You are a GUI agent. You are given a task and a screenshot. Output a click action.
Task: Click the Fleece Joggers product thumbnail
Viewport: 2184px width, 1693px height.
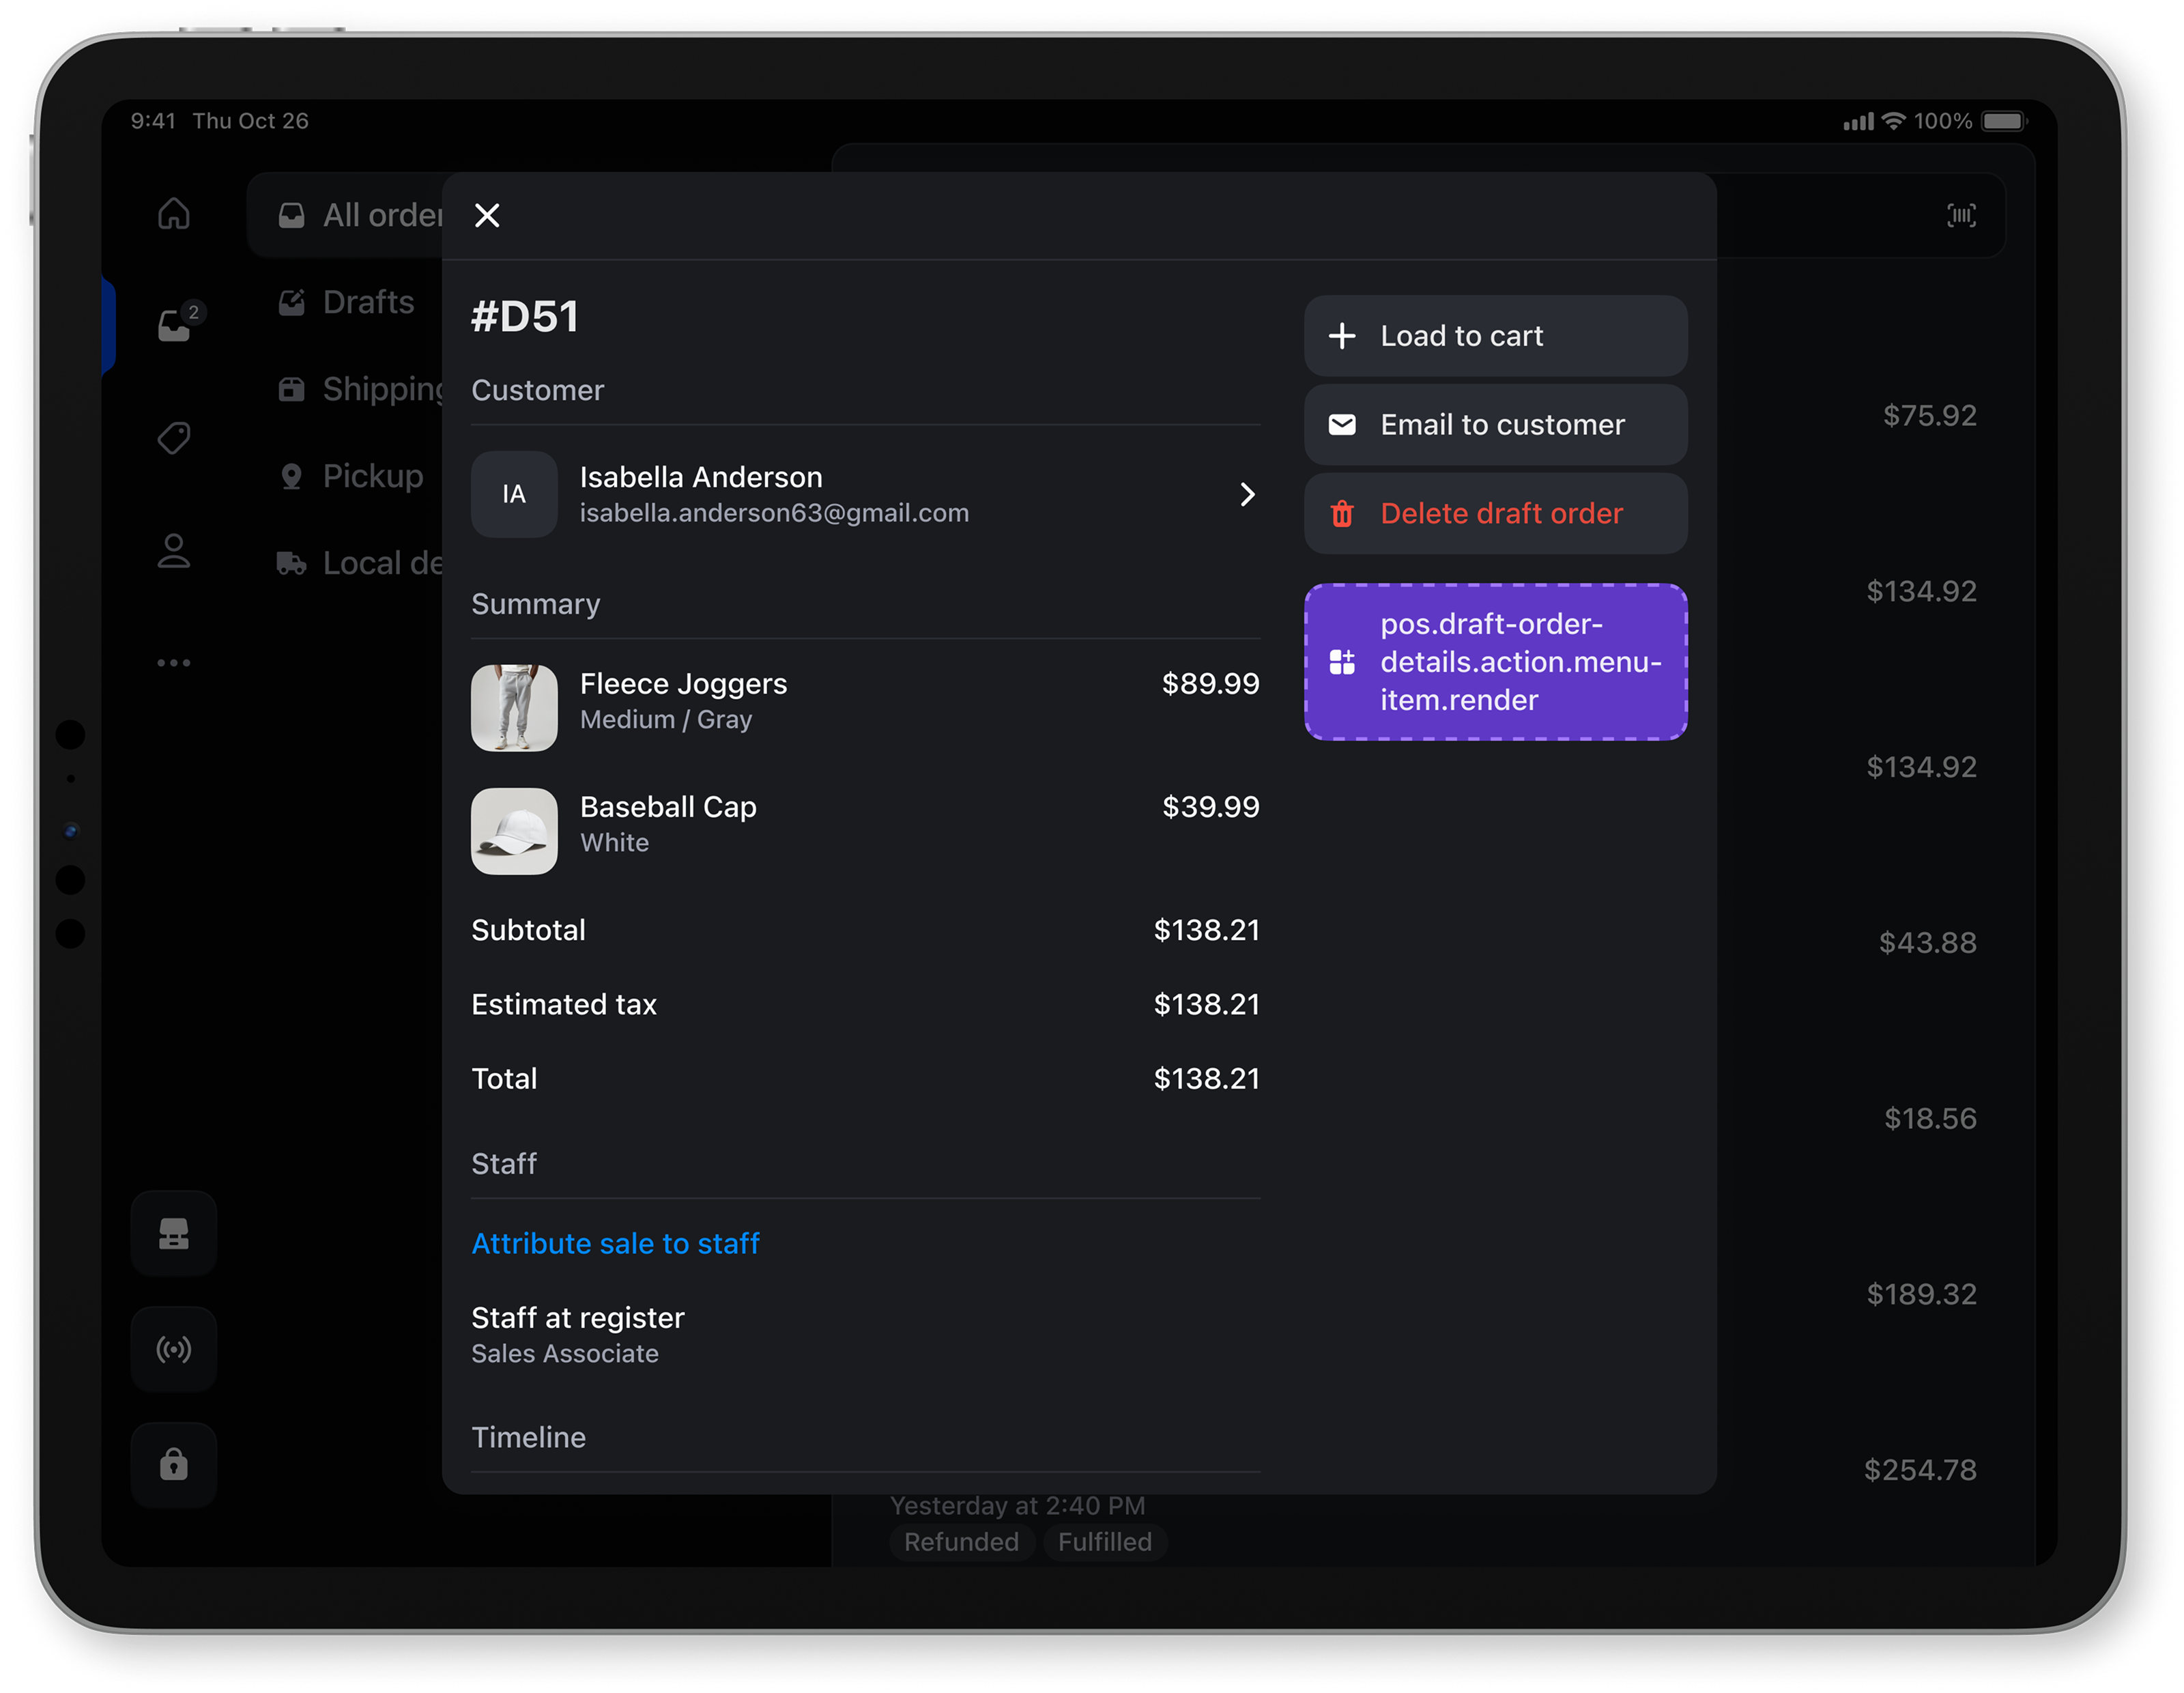click(x=514, y=708)
